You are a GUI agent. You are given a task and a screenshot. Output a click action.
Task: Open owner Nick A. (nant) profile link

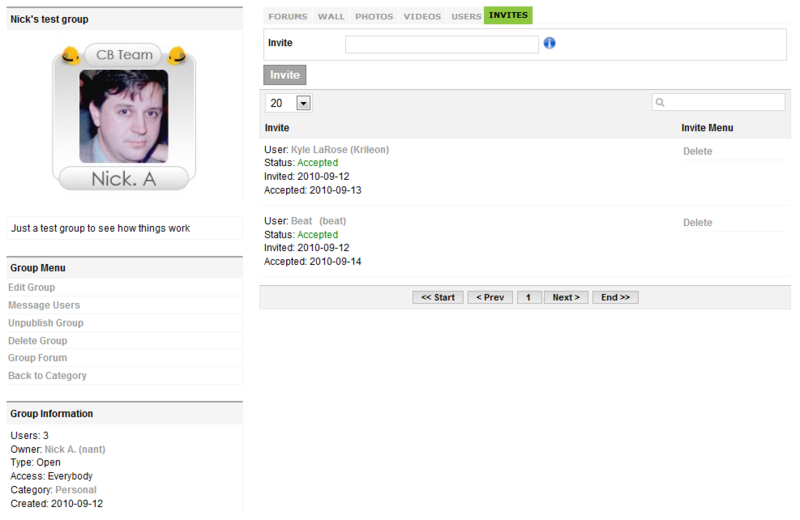tap(75, 449)
